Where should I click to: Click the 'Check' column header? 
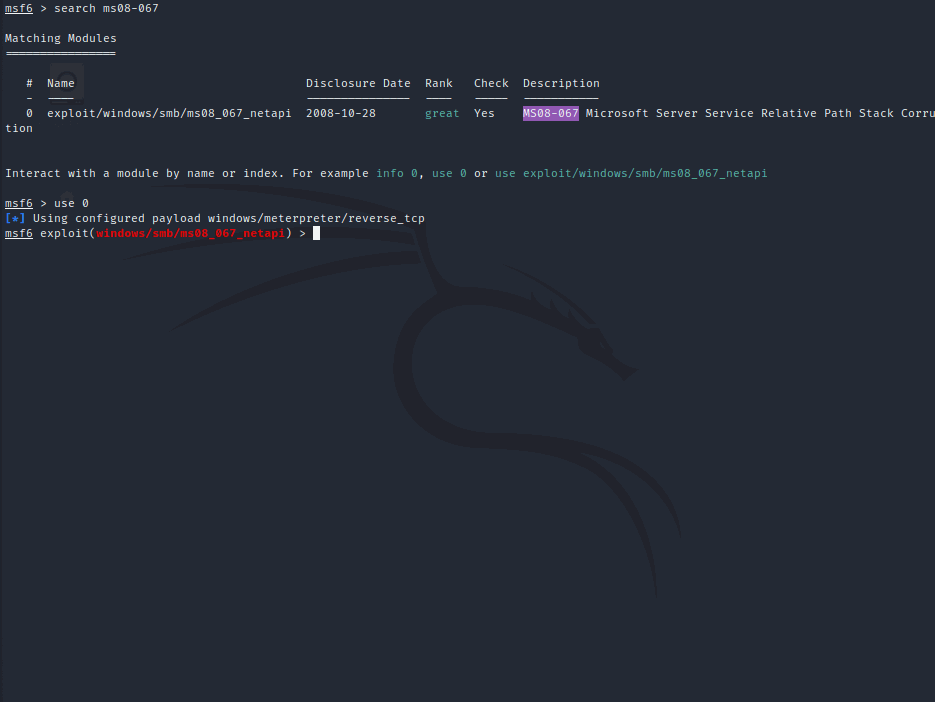pyautogui.click(x=491, y=84)
